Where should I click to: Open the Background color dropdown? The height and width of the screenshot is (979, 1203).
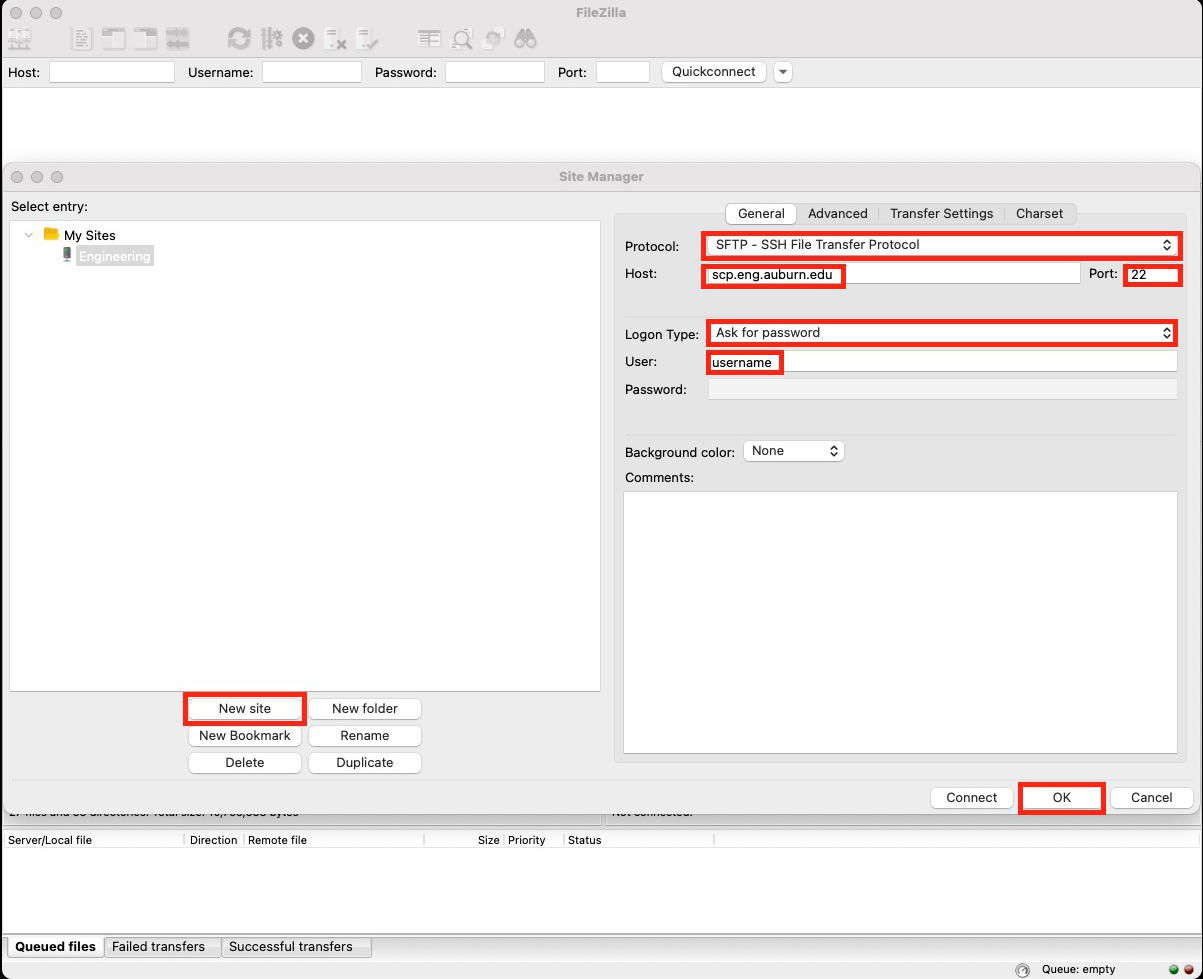coord(794,451)
